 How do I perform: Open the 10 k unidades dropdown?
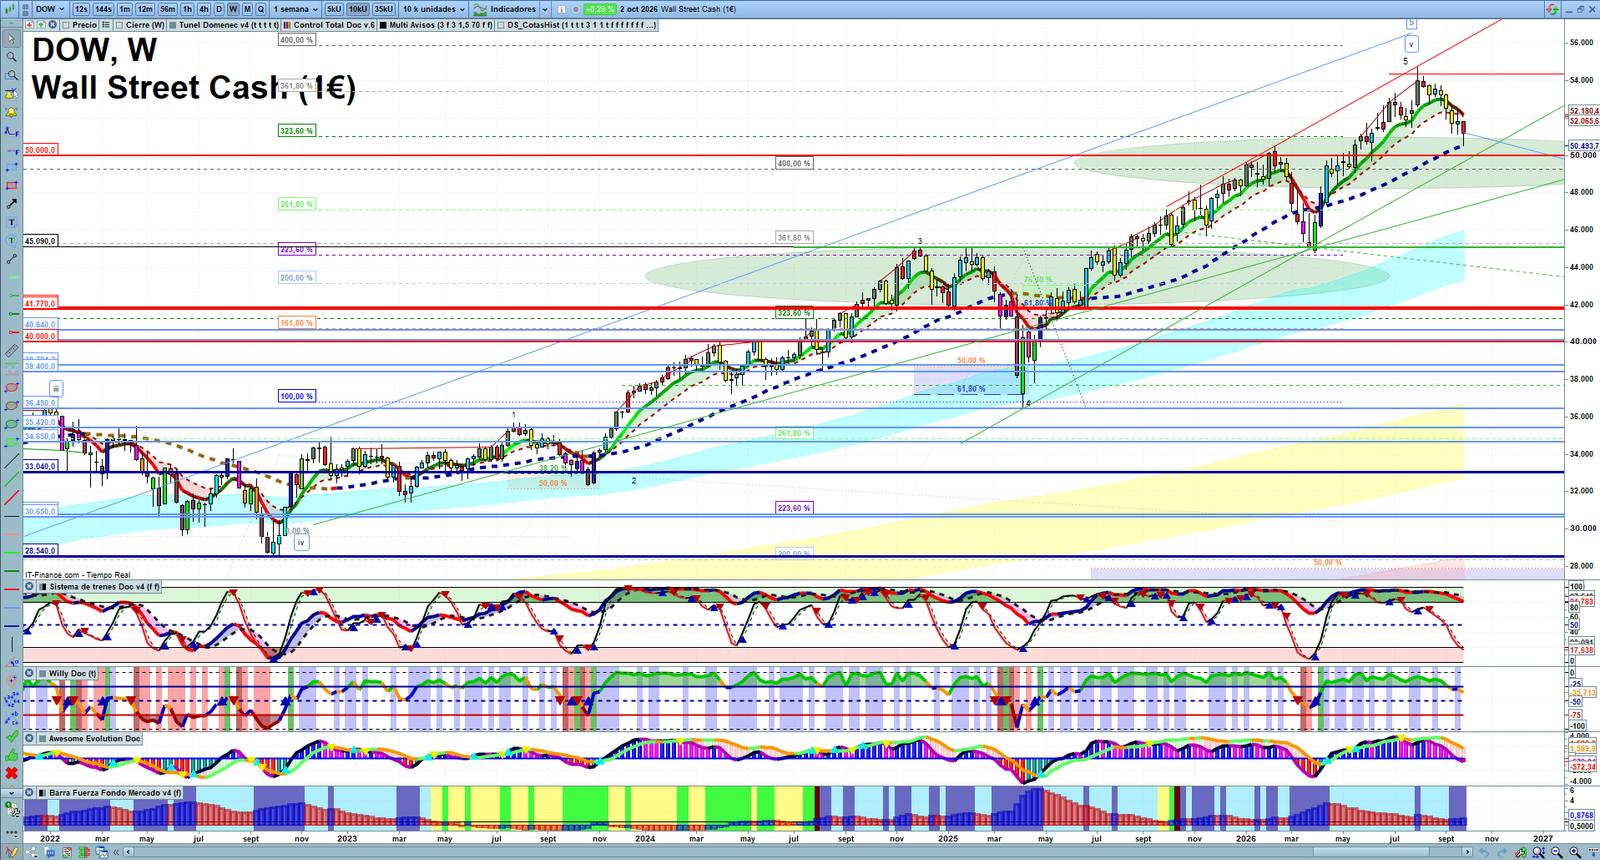click(x=434, y=9)
